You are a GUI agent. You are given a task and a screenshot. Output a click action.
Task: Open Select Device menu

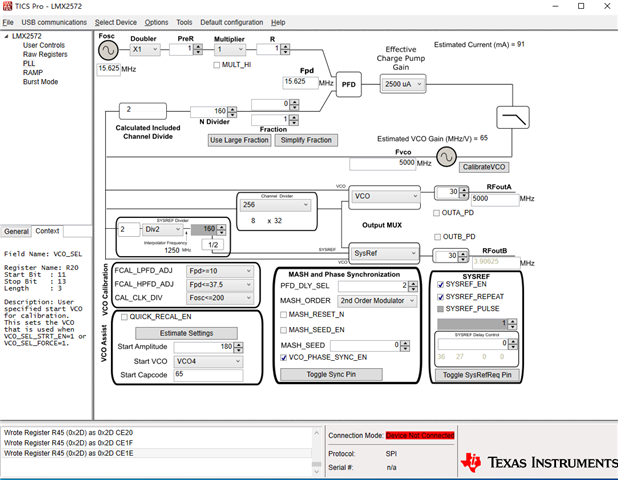click(x=115, y=22)
